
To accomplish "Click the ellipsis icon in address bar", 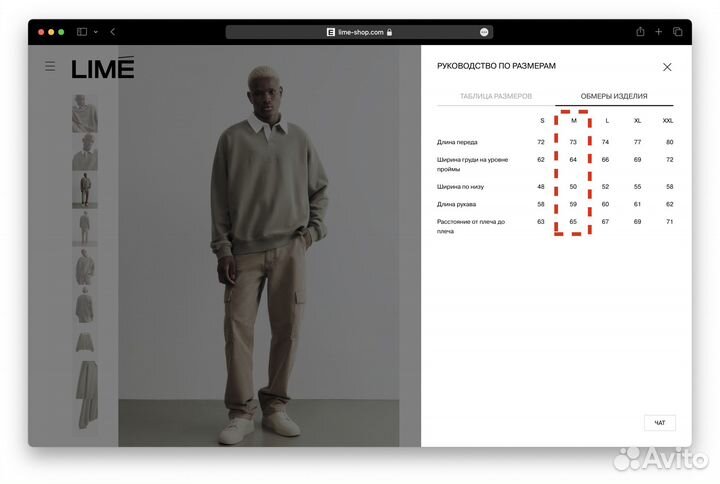I will 484,32.
